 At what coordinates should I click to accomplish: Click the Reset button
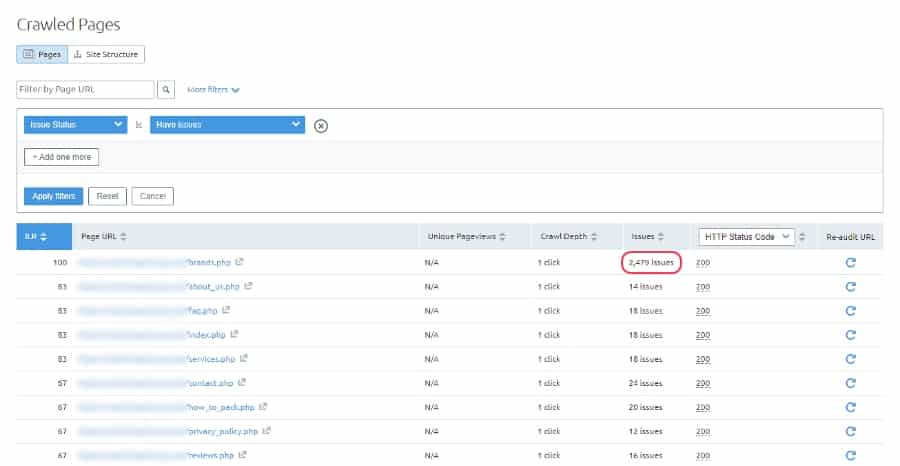coord(107,196)
